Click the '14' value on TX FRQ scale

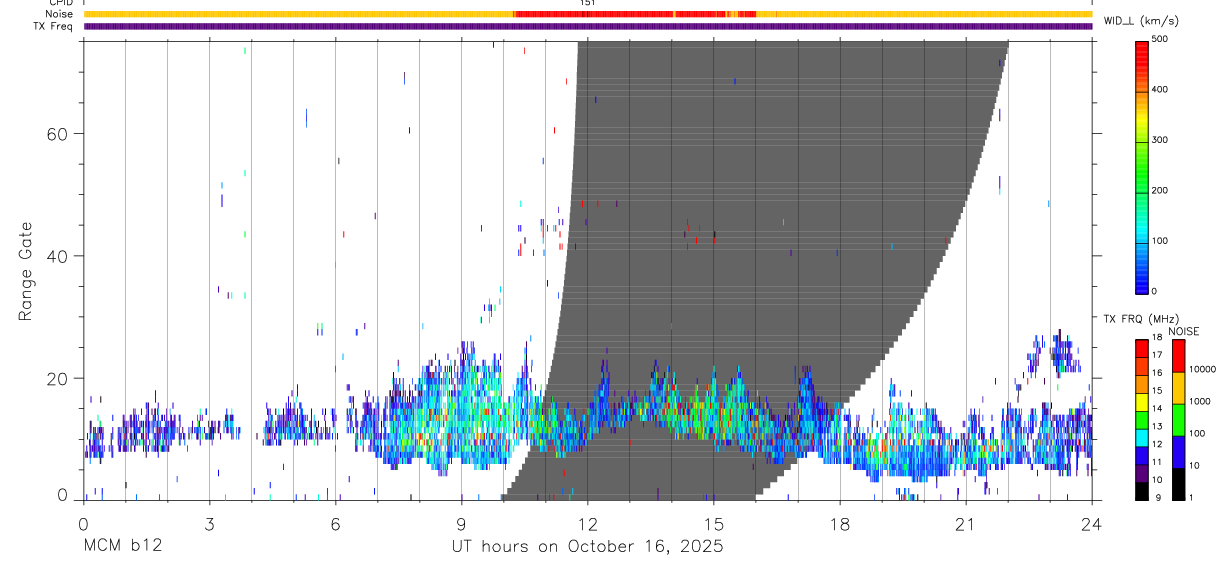[1157, 409]
